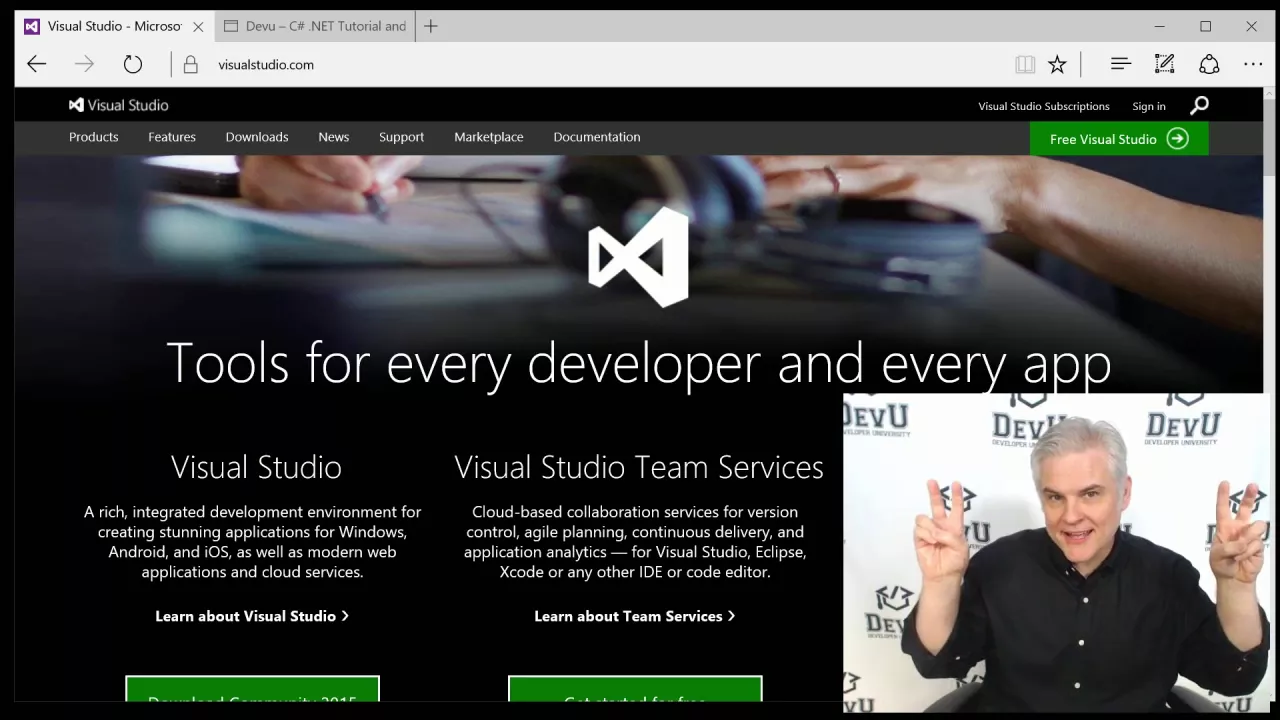The width and height of the screenshot is (1280, 720).
Task: Go to Marketplace in the navigation
Action: tap(488, 137)
